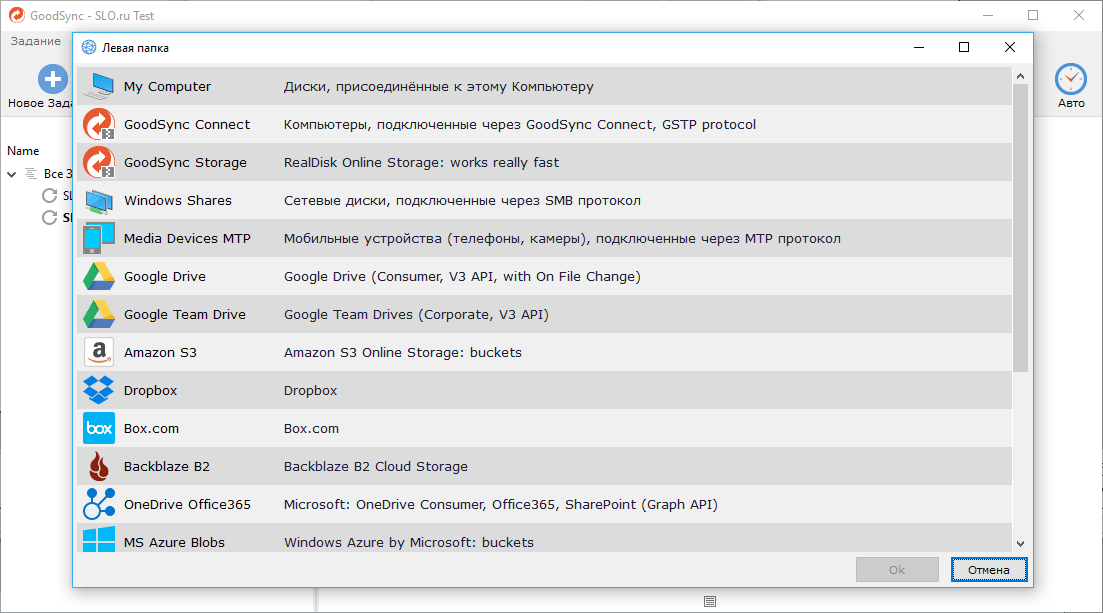
Task: Select the Google Team Drive icon
Action: pos(98,314)
